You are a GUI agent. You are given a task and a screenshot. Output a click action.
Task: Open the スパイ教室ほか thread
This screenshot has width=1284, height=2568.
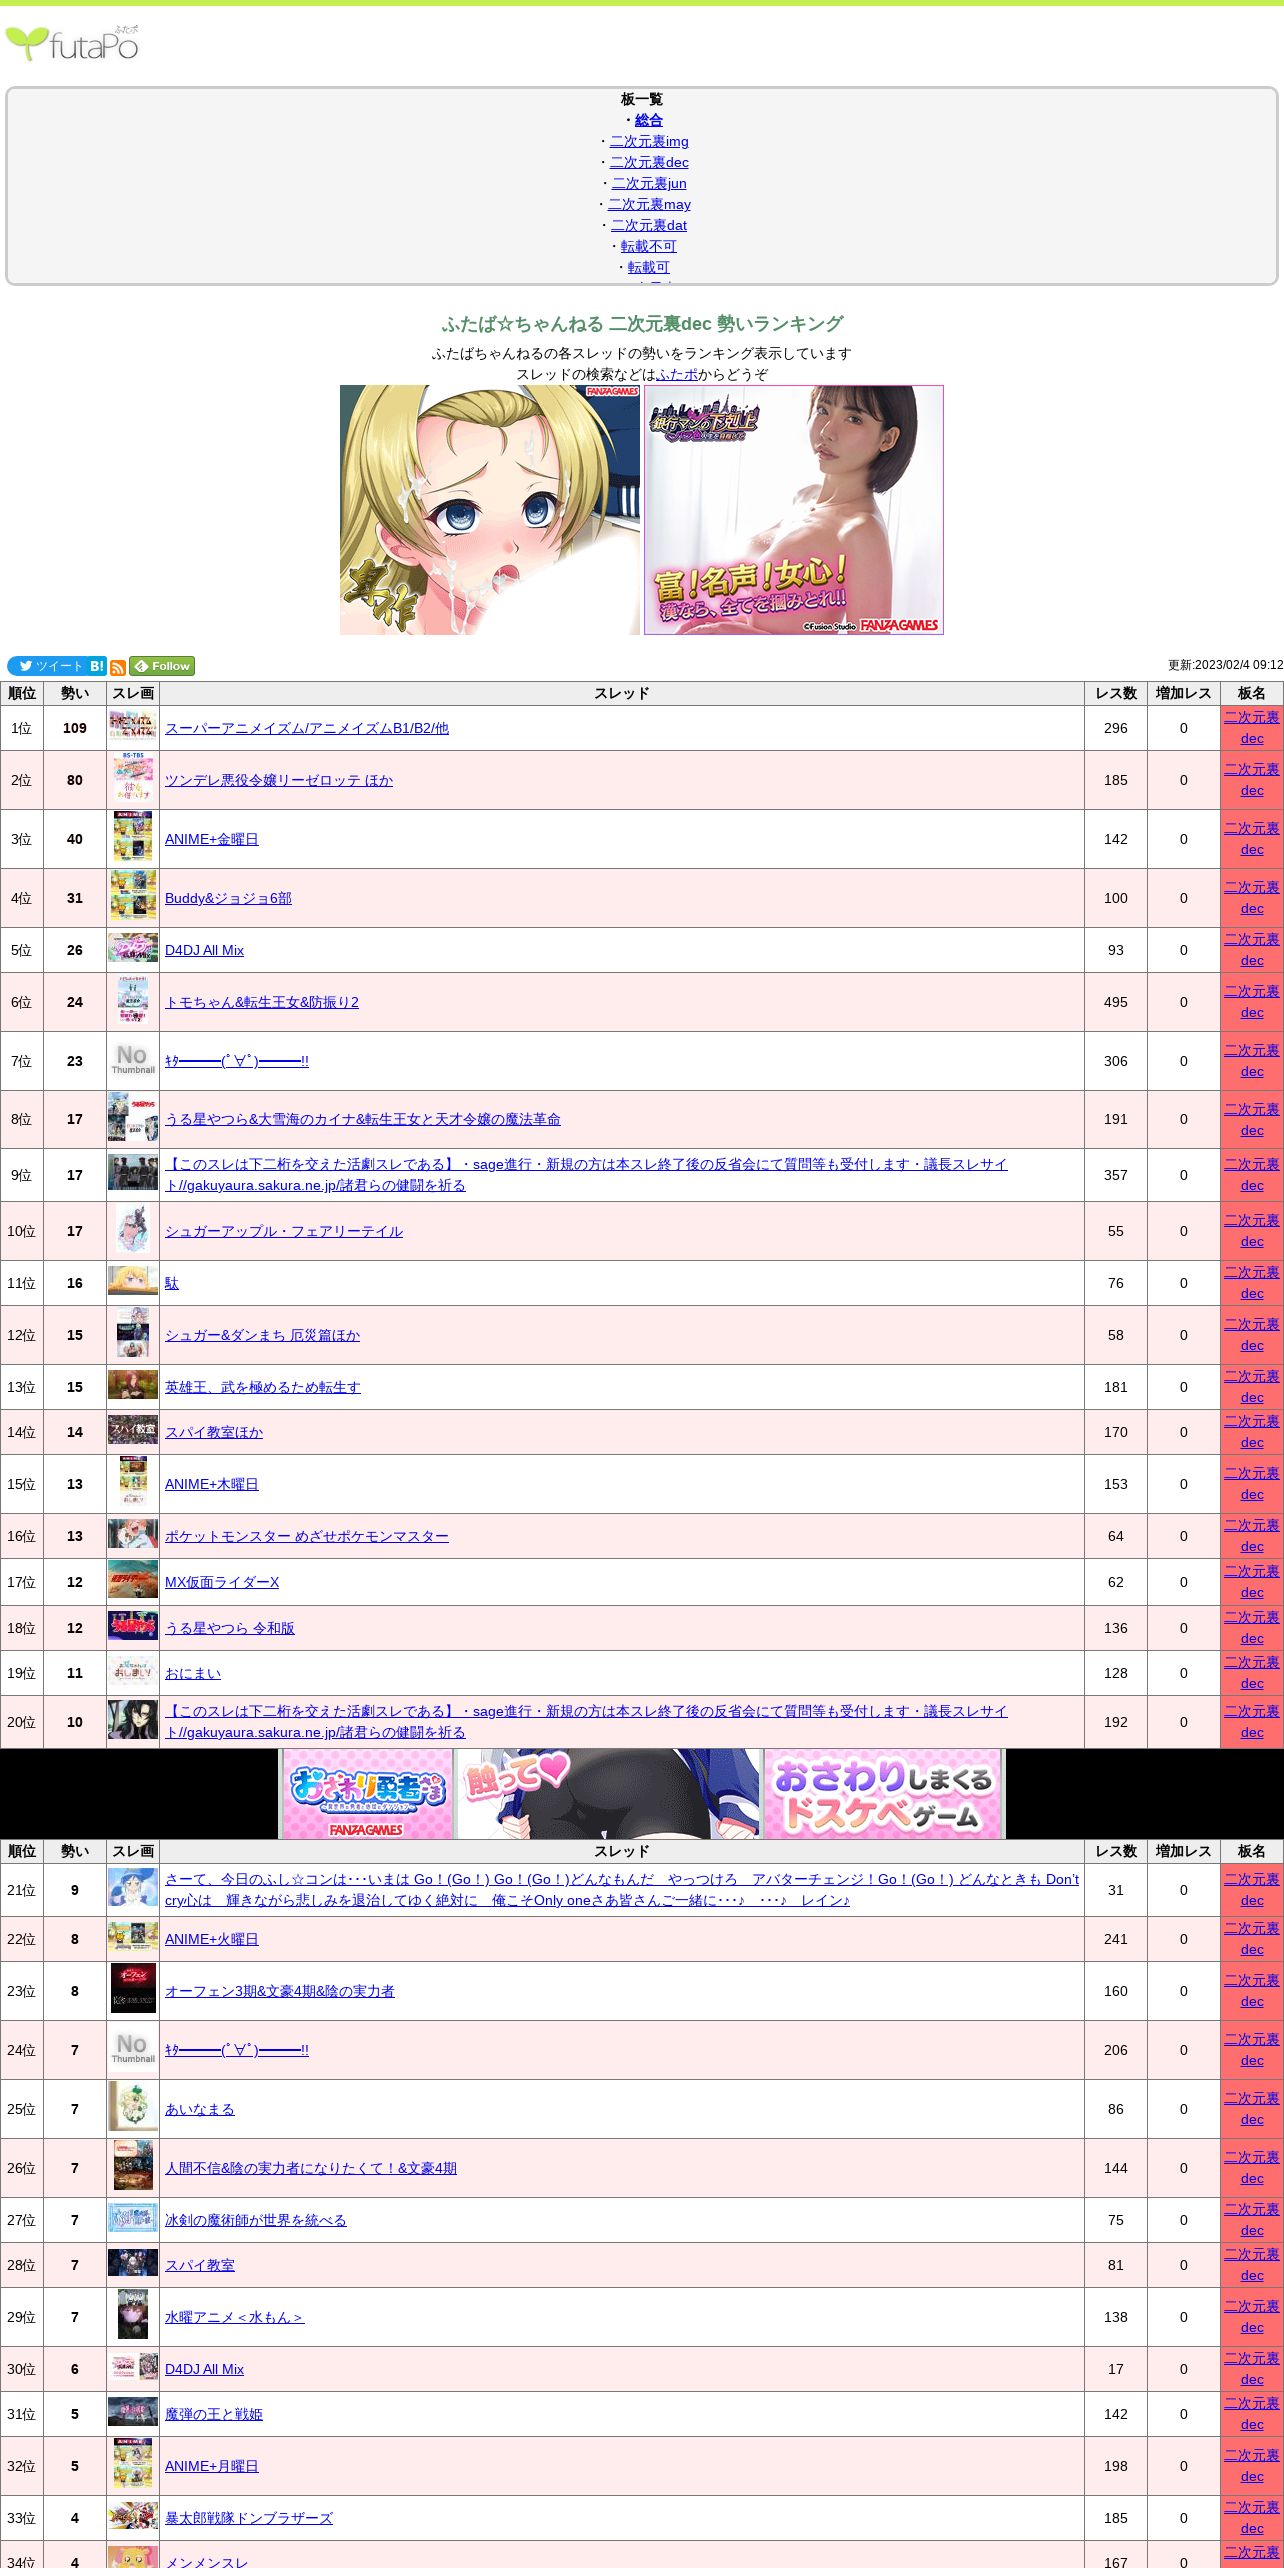pos(214,1432)
